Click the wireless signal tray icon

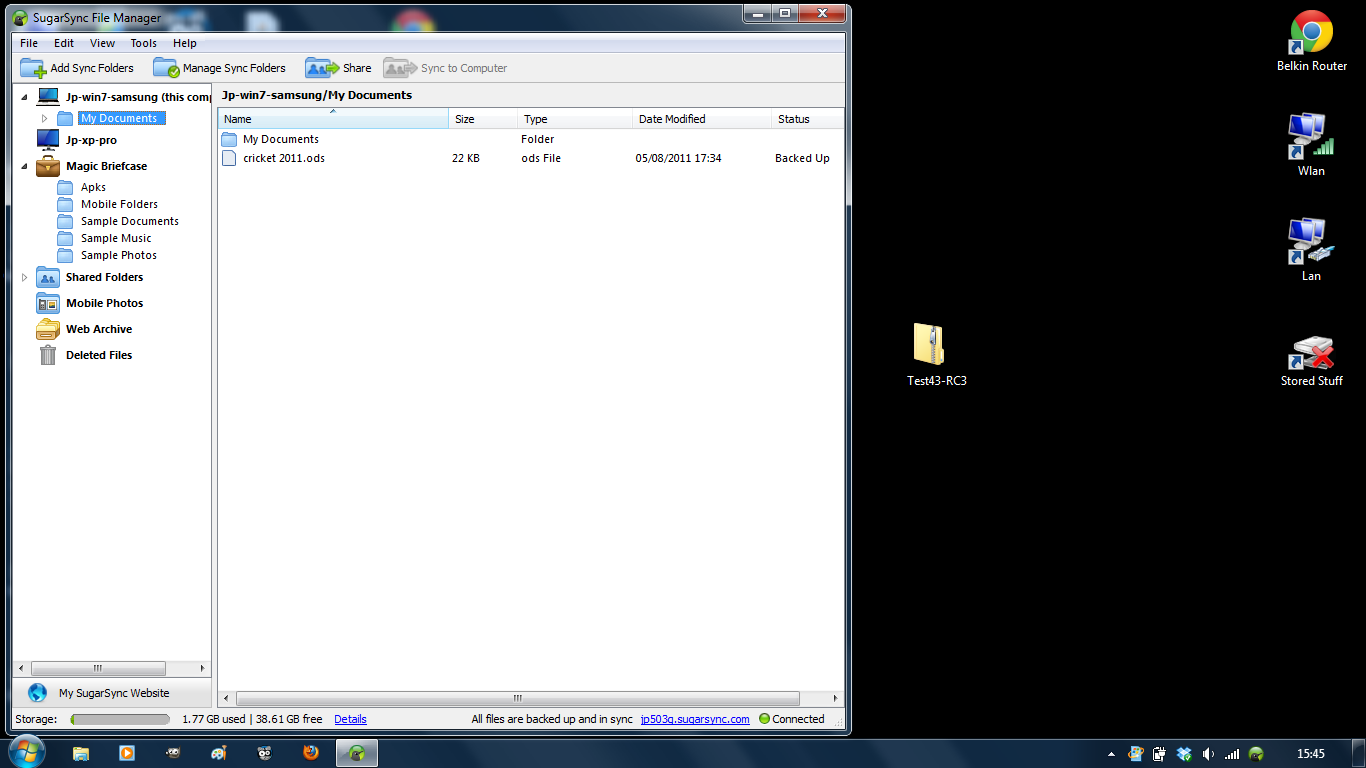1232,754
